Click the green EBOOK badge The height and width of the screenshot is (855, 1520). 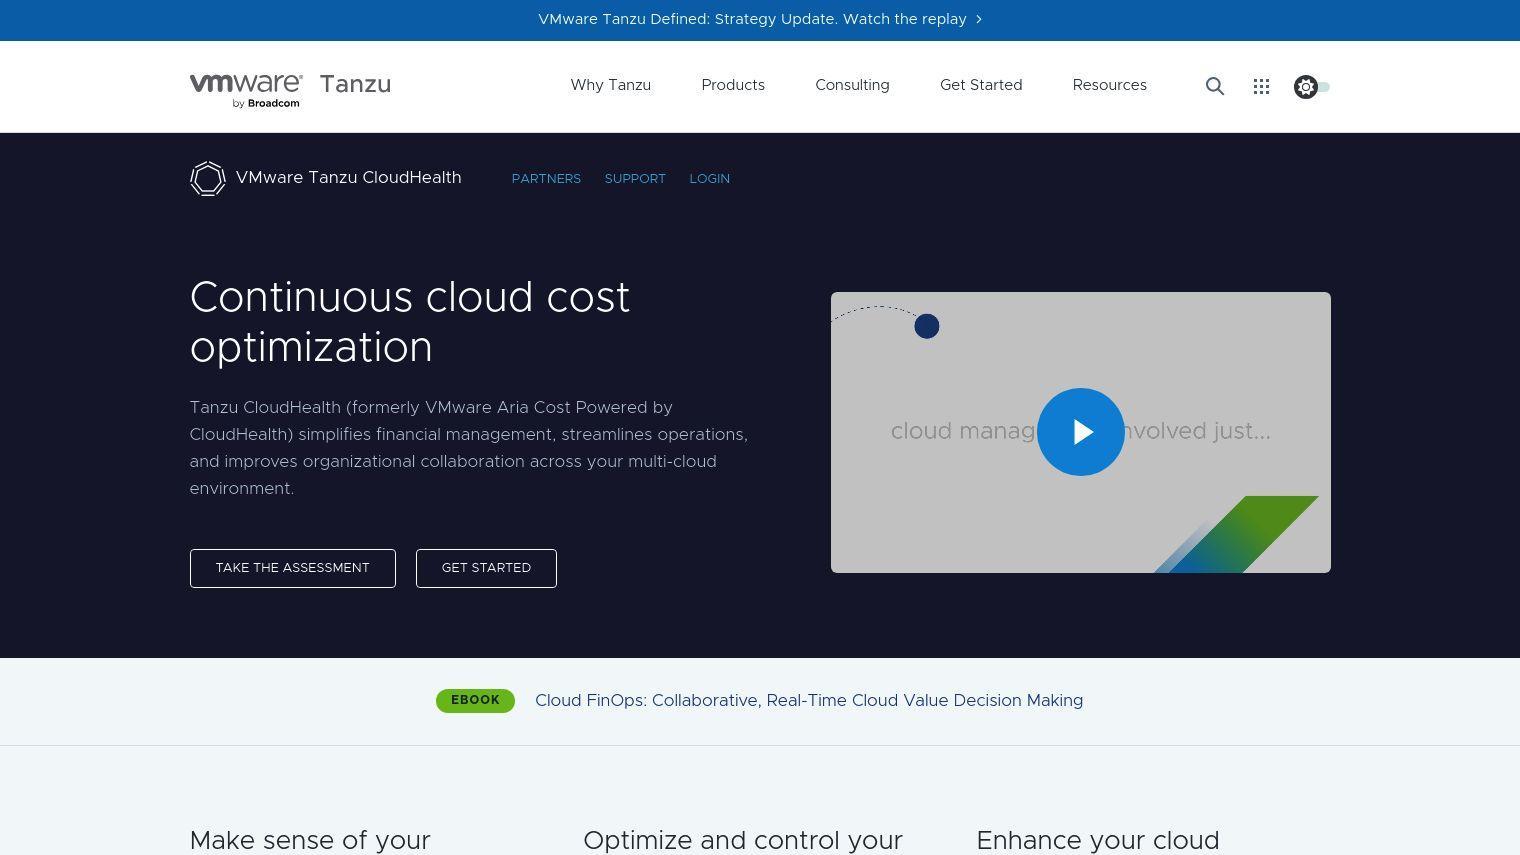click(475, 701)
